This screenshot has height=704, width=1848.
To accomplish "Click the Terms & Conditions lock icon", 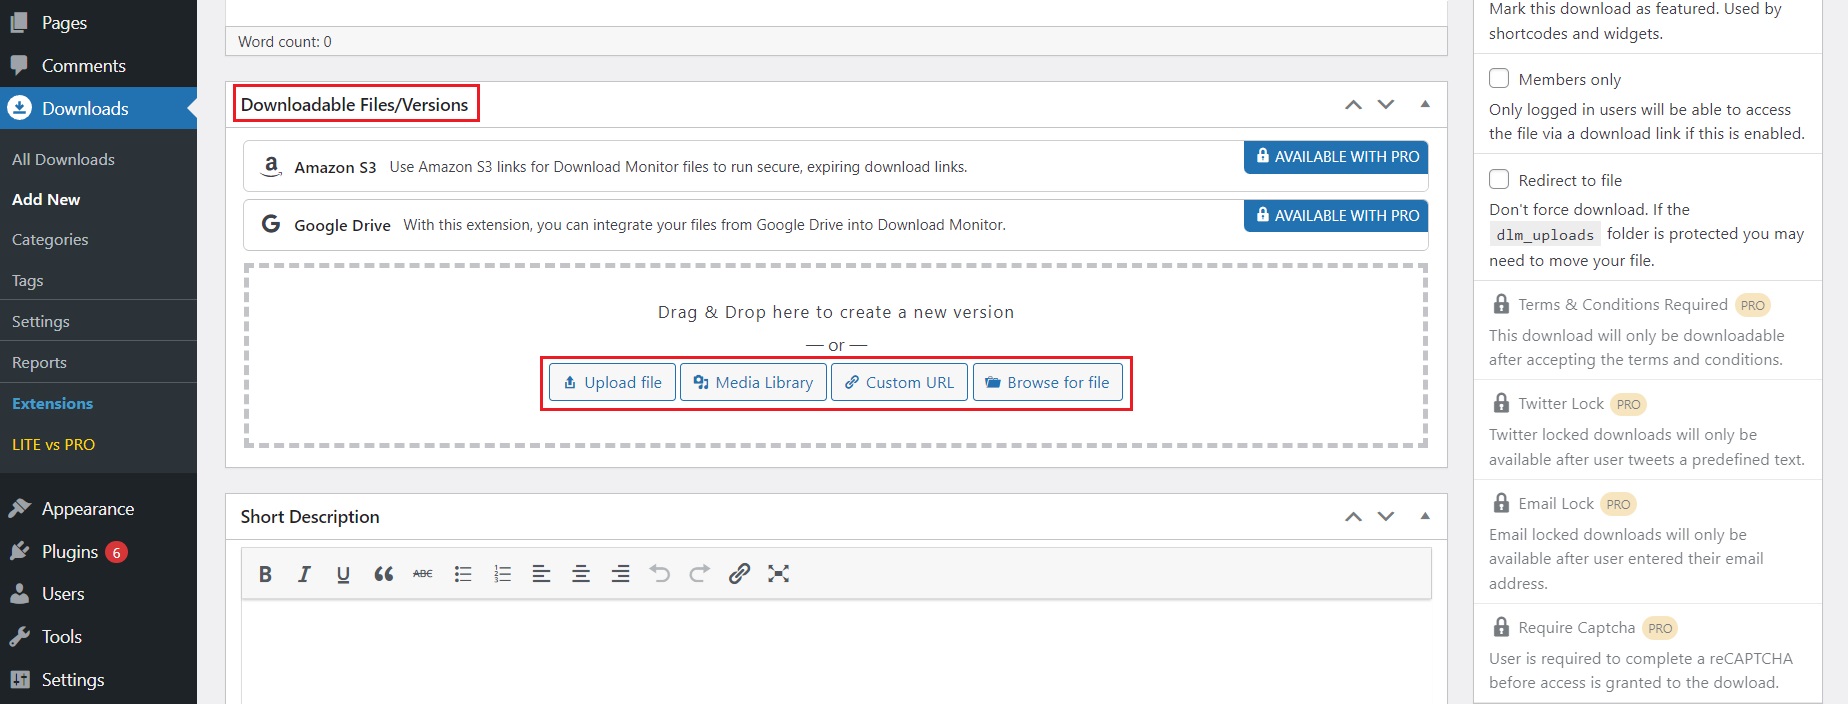I will [x=1501, y=304].
